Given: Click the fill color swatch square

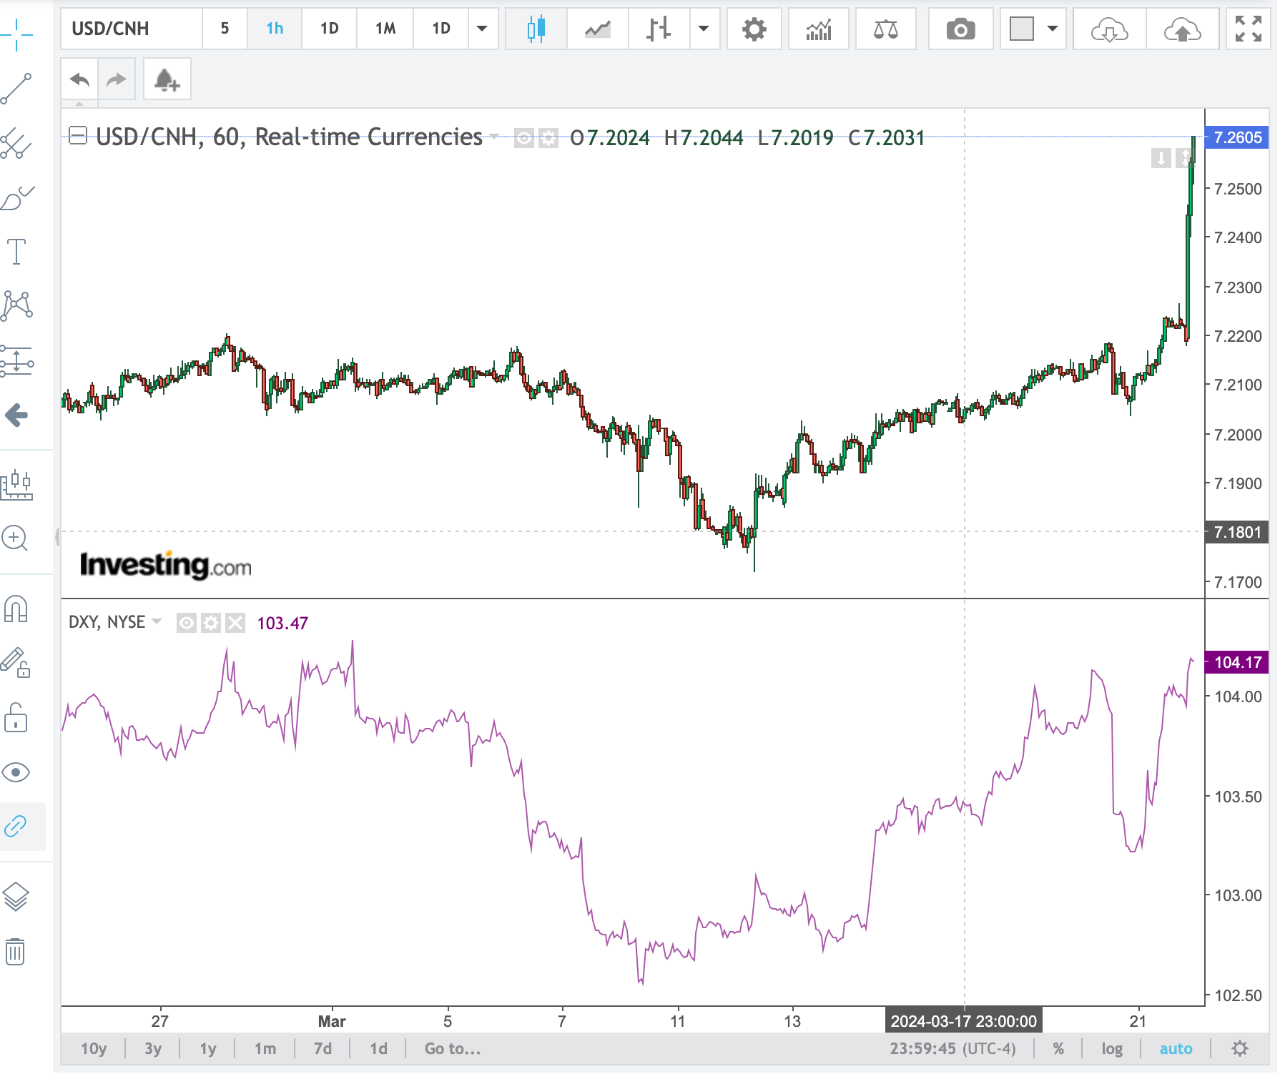Looking at the screenshot, I should [x=1021, y=29].
